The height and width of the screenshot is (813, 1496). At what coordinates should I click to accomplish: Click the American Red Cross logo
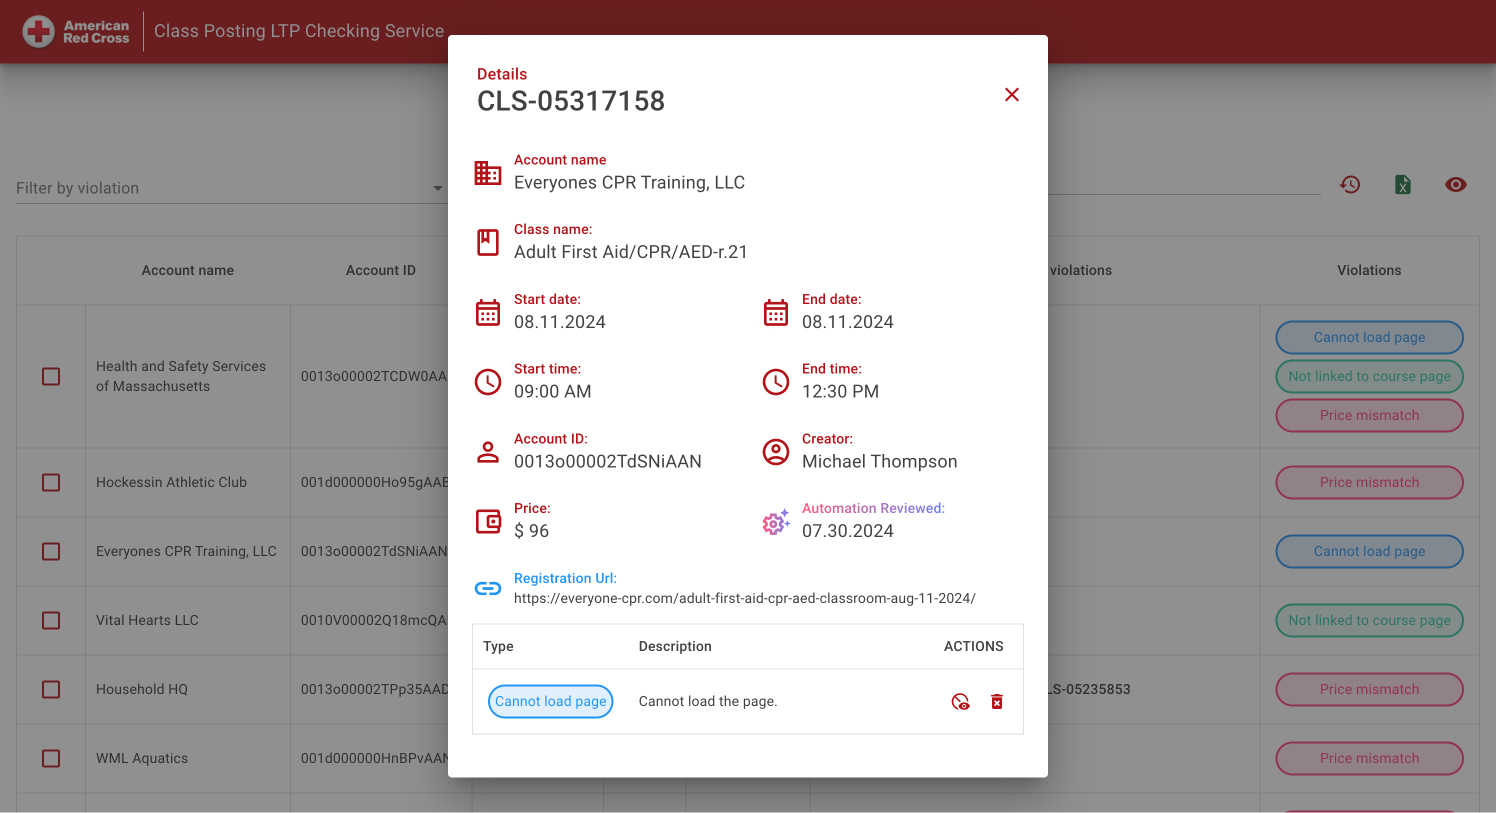[77, 31]
